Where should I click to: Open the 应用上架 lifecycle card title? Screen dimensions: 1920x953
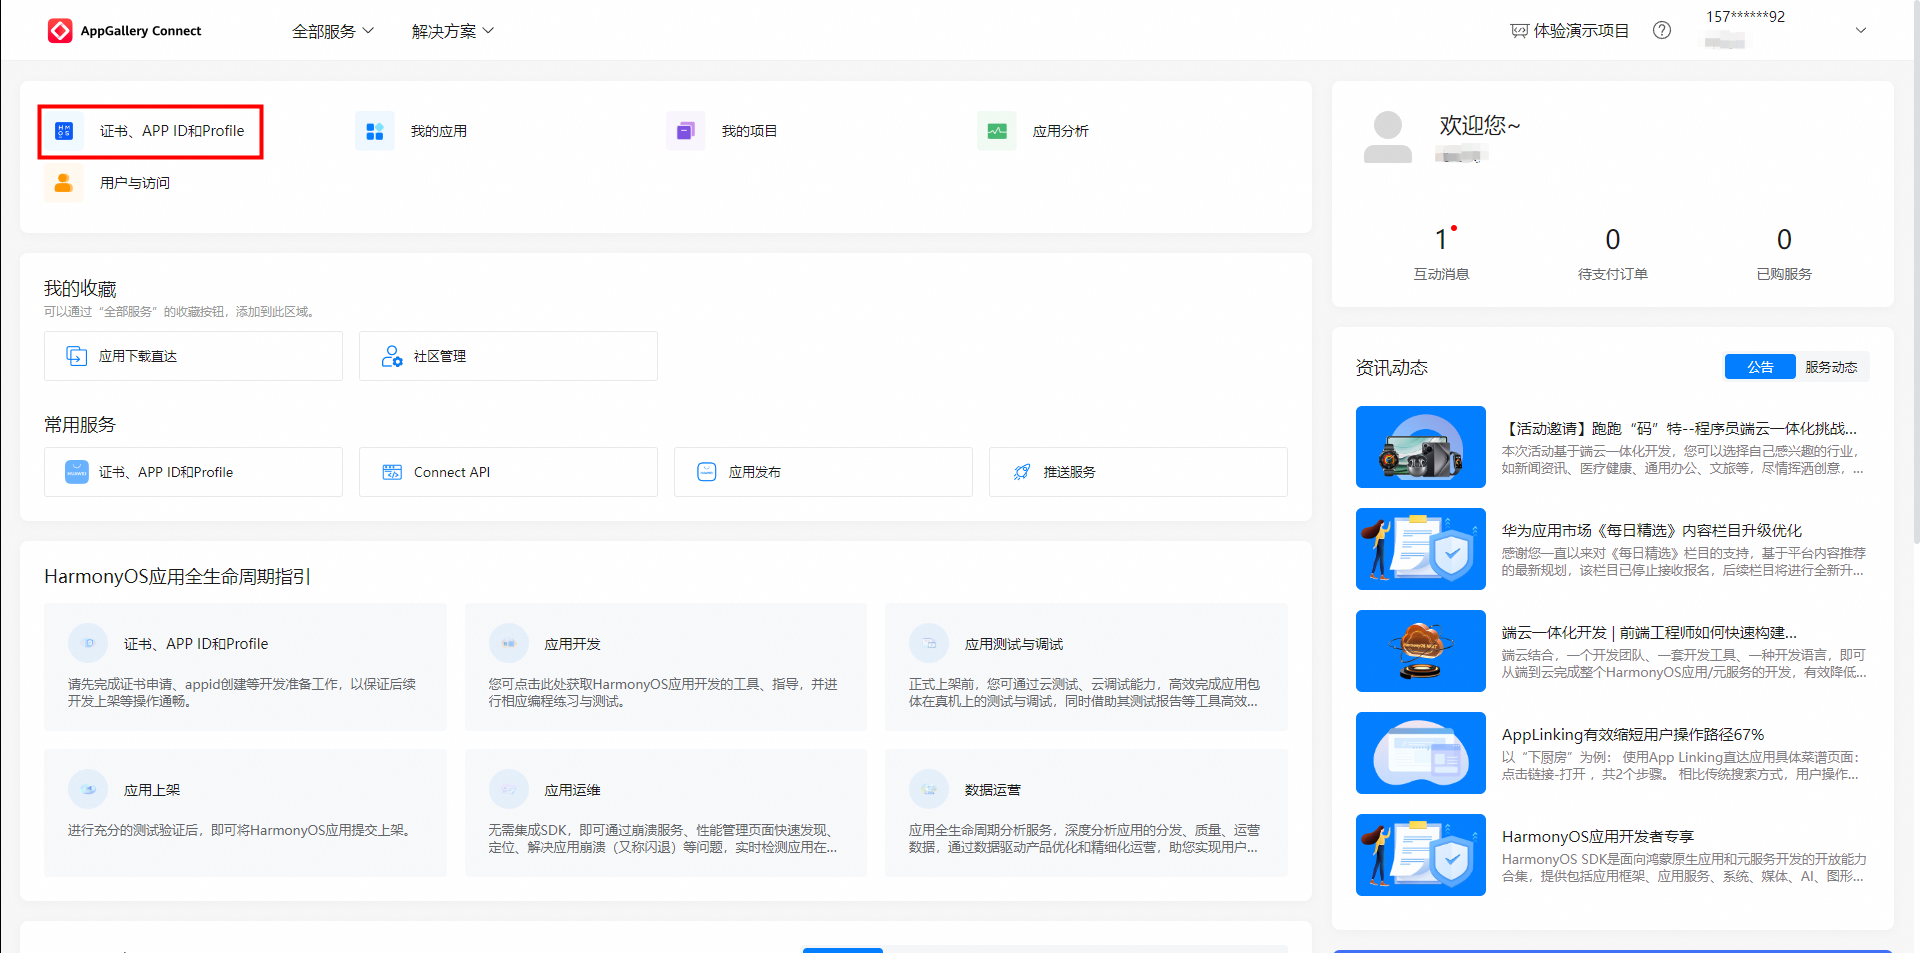click(x=152, y=790)
